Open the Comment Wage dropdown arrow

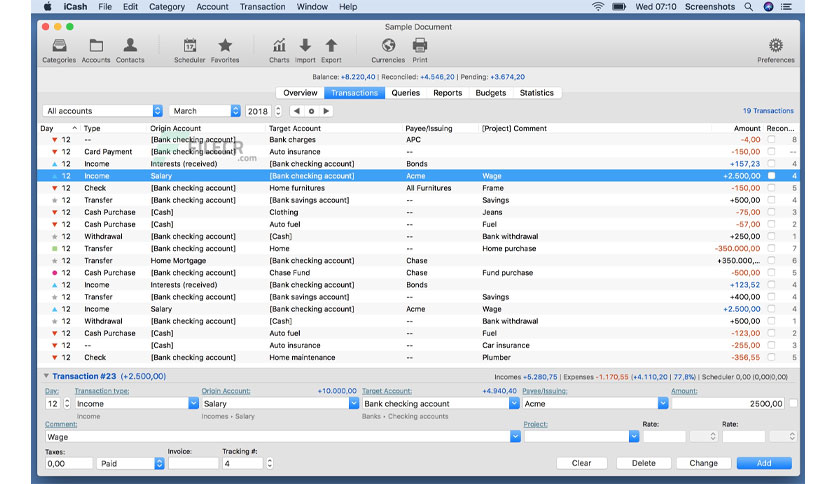tap(515, 437)
